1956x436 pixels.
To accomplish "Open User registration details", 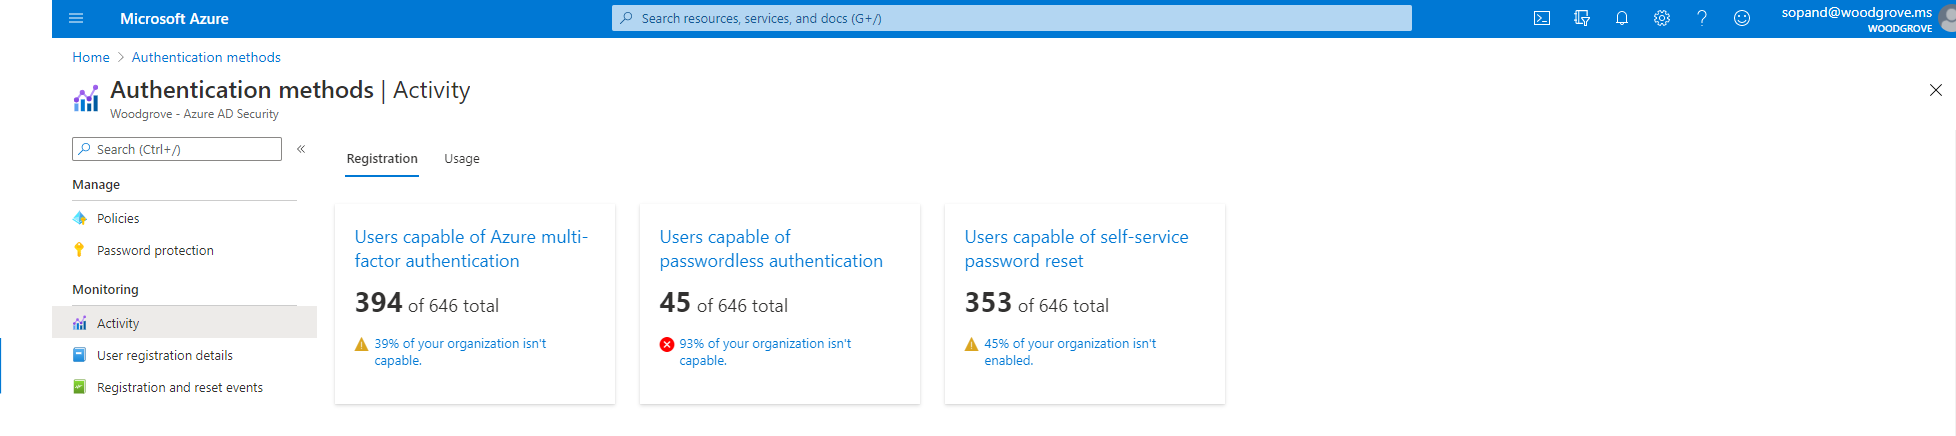I will (165, 356).
